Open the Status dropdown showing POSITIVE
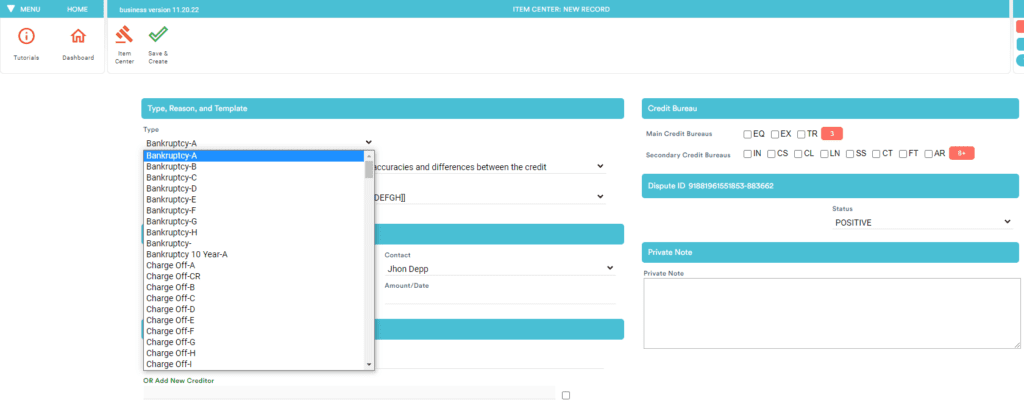The width and height of the screenshot is (1024, 414). click(922, 222)
